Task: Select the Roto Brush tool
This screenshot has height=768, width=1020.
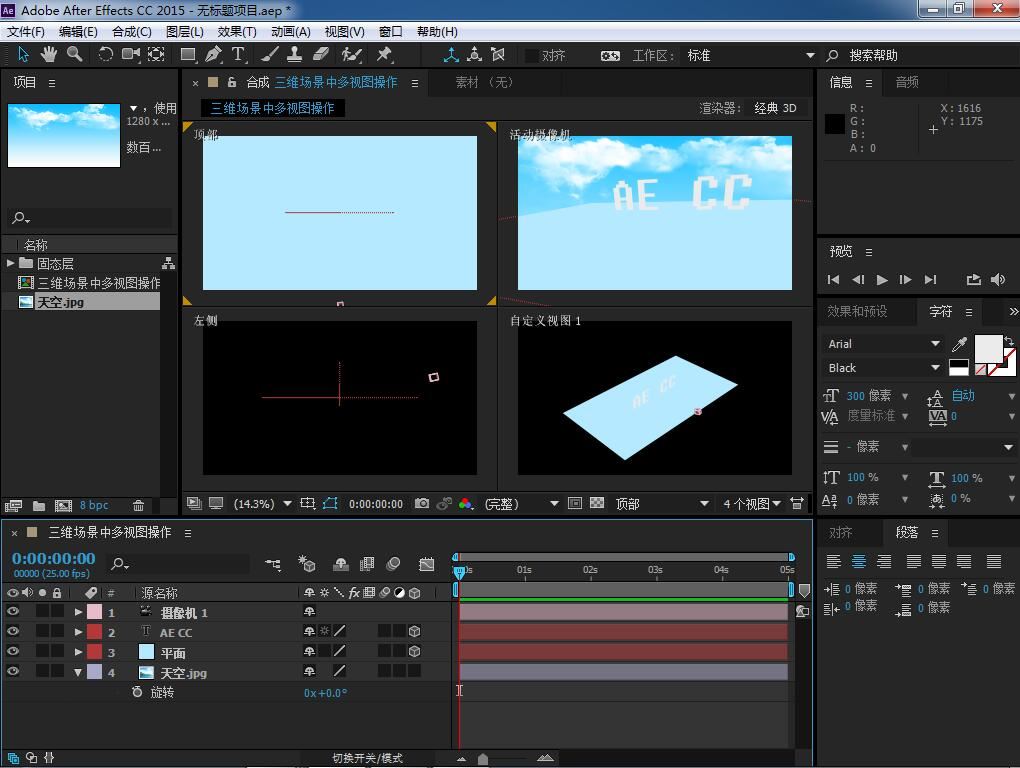Action: click(x=352, y=55)
